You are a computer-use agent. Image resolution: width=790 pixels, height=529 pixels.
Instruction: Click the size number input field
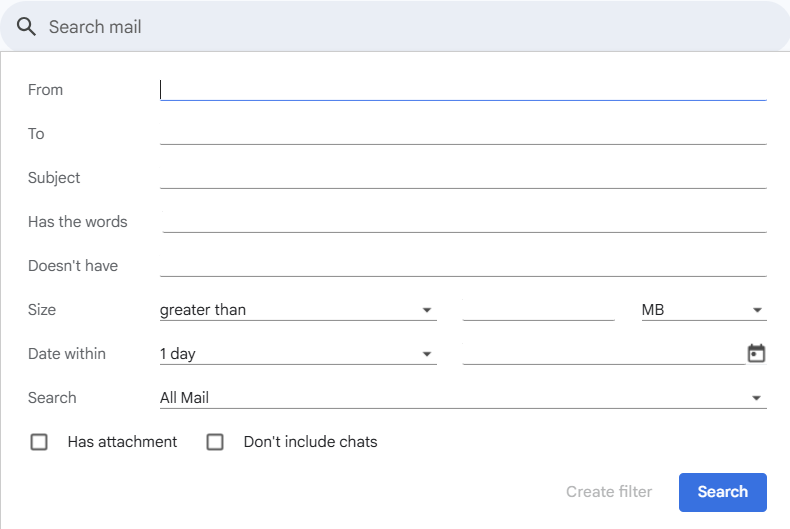[x=539, y=310]
